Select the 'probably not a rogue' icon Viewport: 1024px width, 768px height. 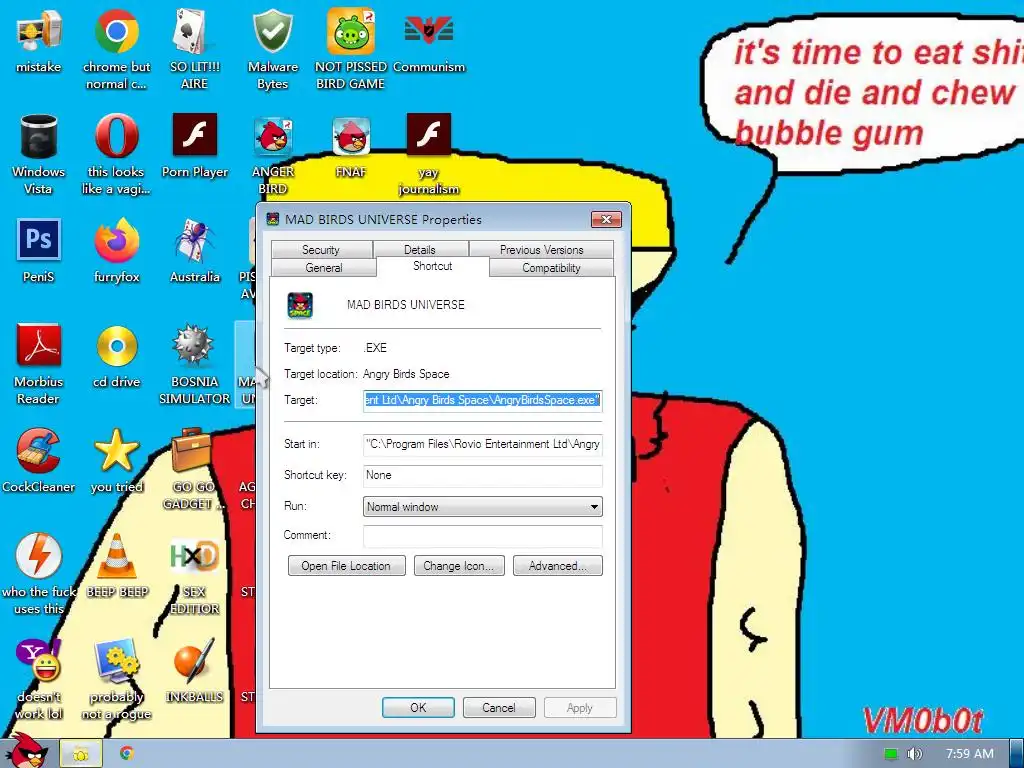tap(116, 679)
